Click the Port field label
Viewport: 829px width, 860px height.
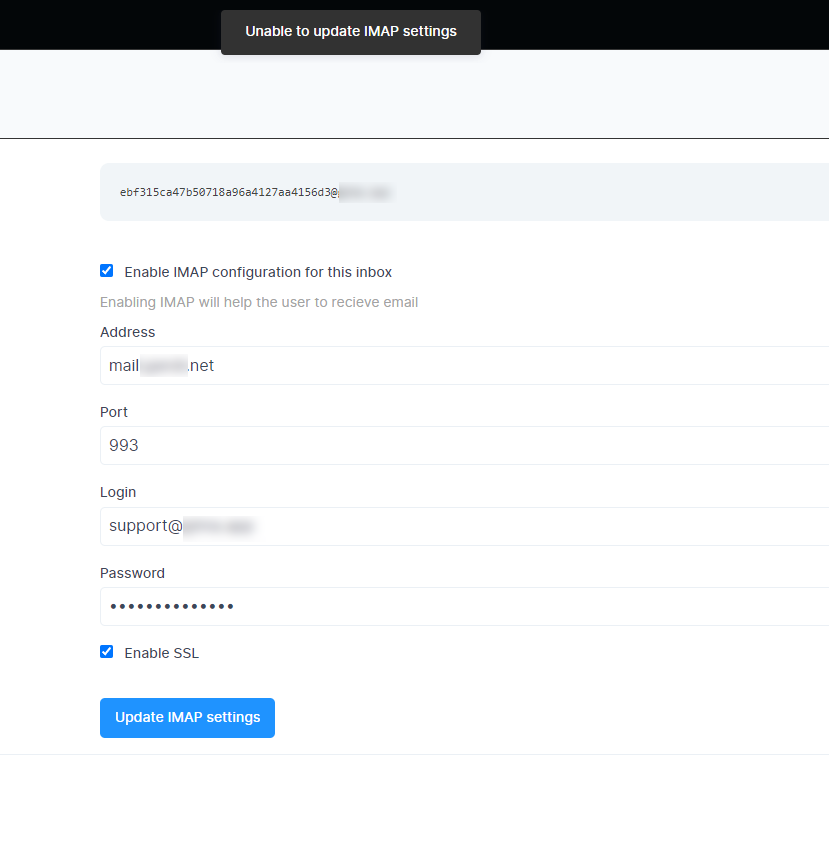click(x=114, y=412)
